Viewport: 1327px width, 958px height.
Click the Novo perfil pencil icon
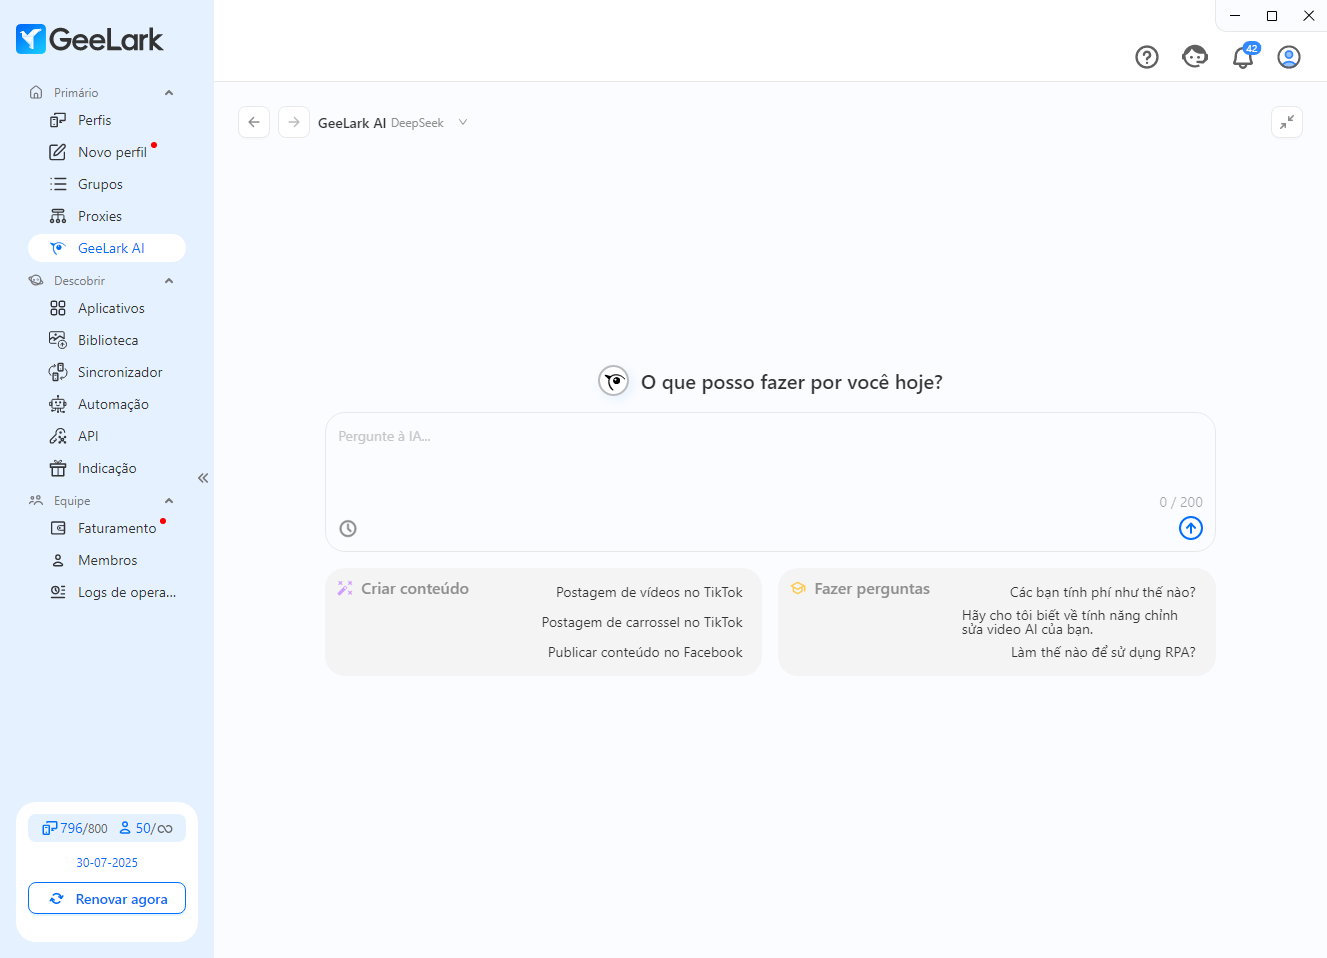tap(58, 152)
